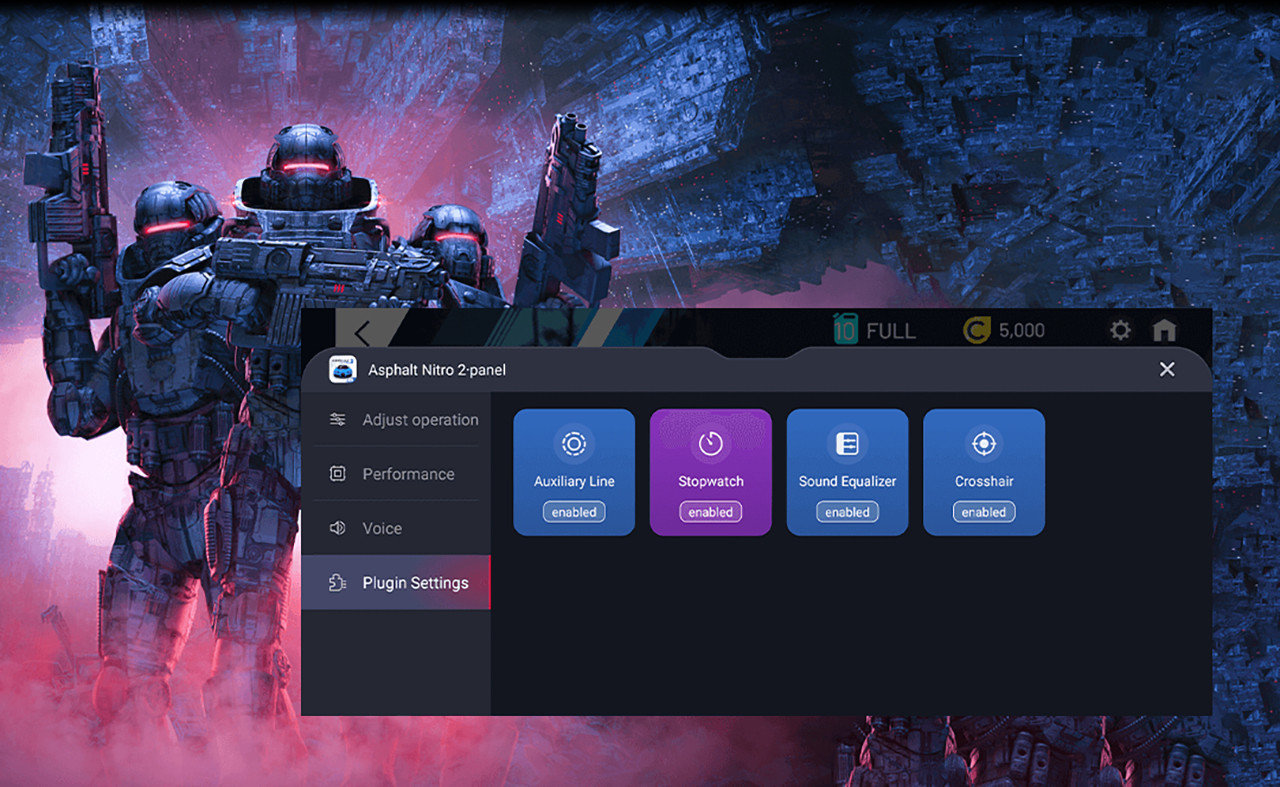
Task: Click the Auxiliary Line target icon
Action: point(574,444)
